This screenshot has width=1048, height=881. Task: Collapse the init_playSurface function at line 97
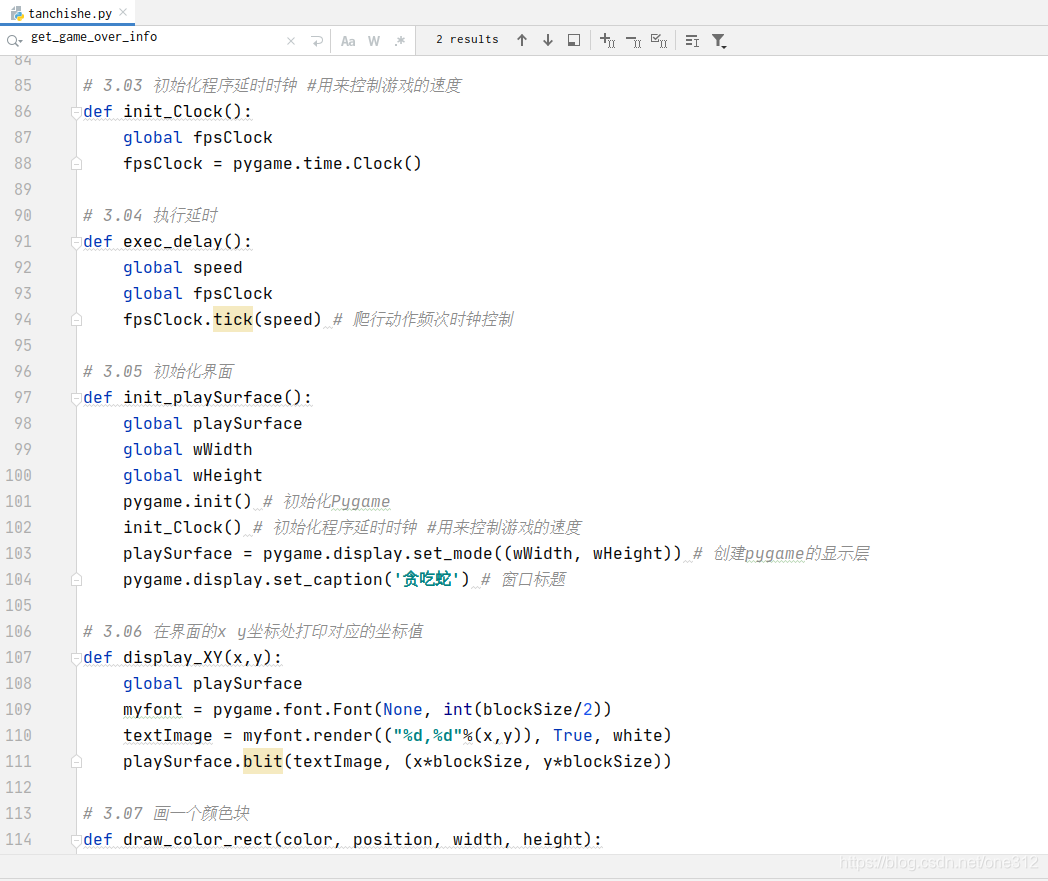coord(76,398)
